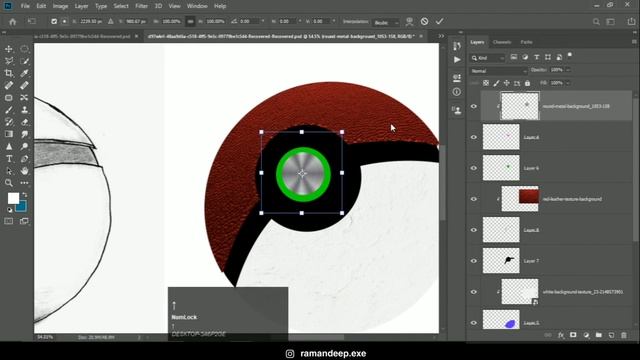The image size is (640, 360).
Task: Toggle link between width and height
Action: [190, 21]
